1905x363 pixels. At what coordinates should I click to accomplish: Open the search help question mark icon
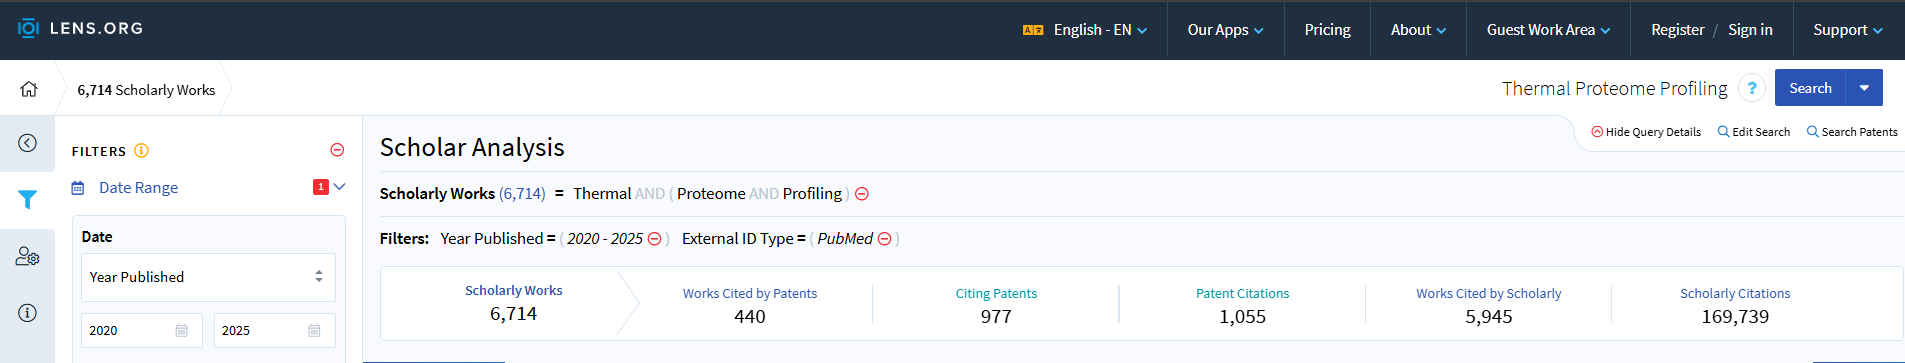pos(1751,88)
